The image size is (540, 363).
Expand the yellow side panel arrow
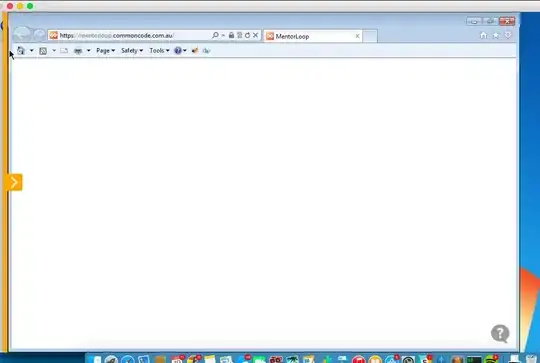tap(14, 182)
